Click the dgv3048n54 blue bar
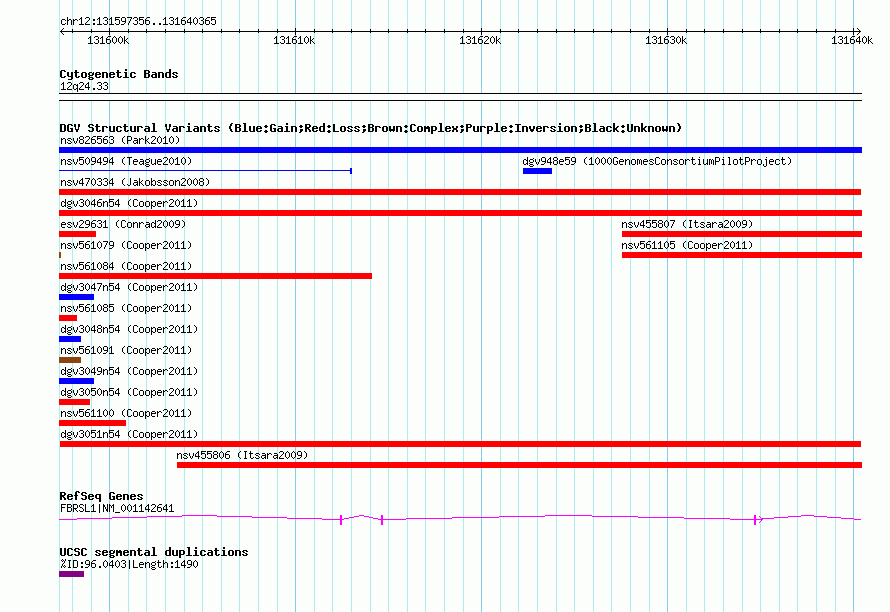 click(70, 339)
